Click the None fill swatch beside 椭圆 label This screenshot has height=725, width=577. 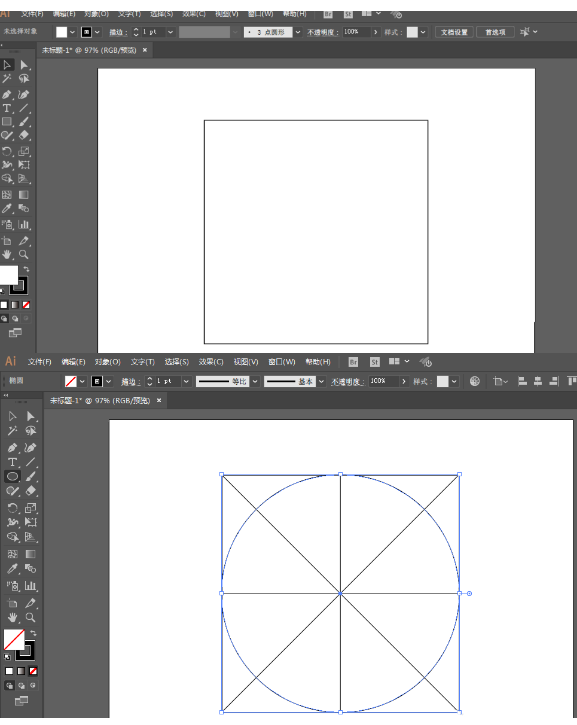tap(71, 381)
